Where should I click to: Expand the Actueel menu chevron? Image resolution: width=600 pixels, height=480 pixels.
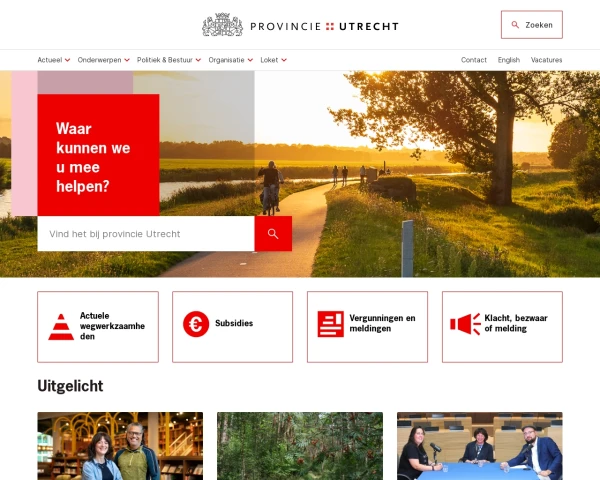pyautogui.click(x=67, y=60)
